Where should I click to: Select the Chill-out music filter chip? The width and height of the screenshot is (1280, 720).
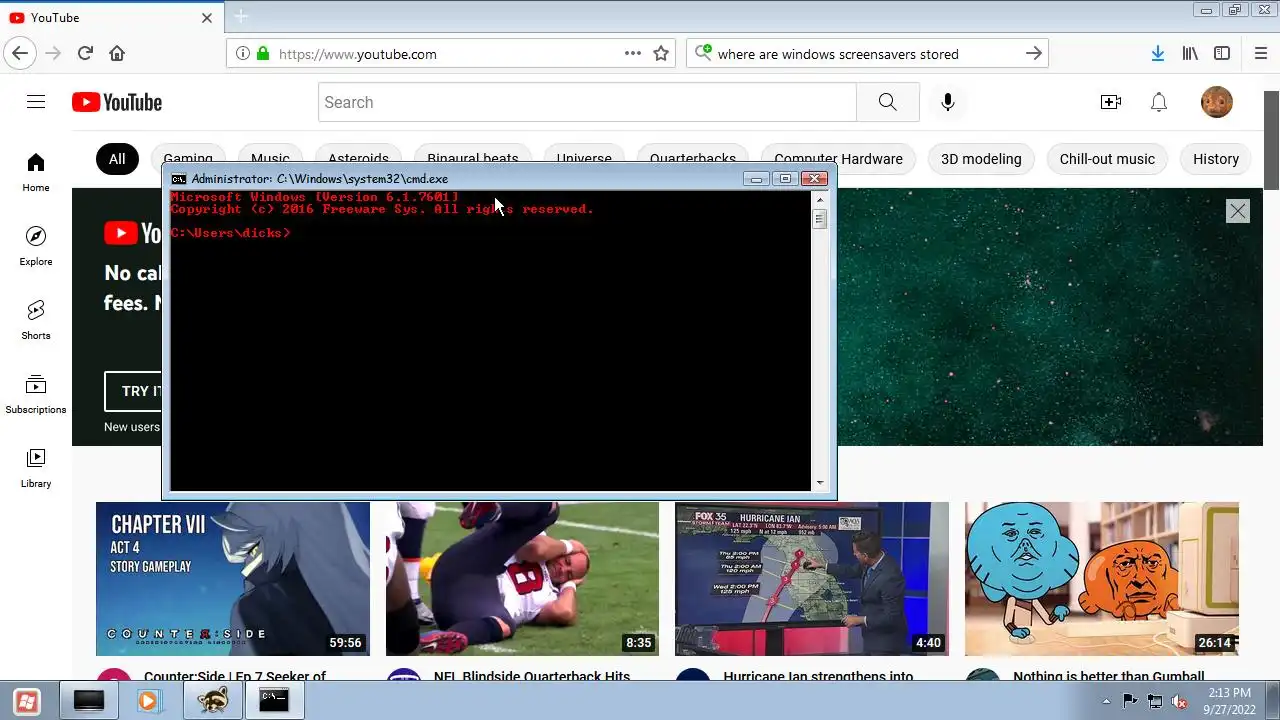click(1107, 159)
